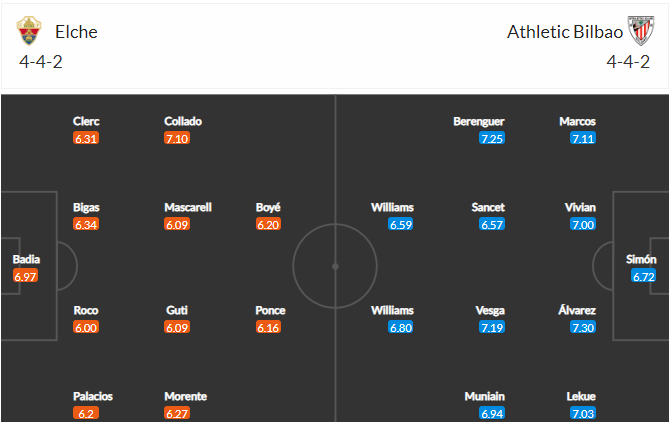Click the Athletic Bilbao club crest icon
Image resolution: width=671 pixels, height=422 pixels.
coord(641,31)
